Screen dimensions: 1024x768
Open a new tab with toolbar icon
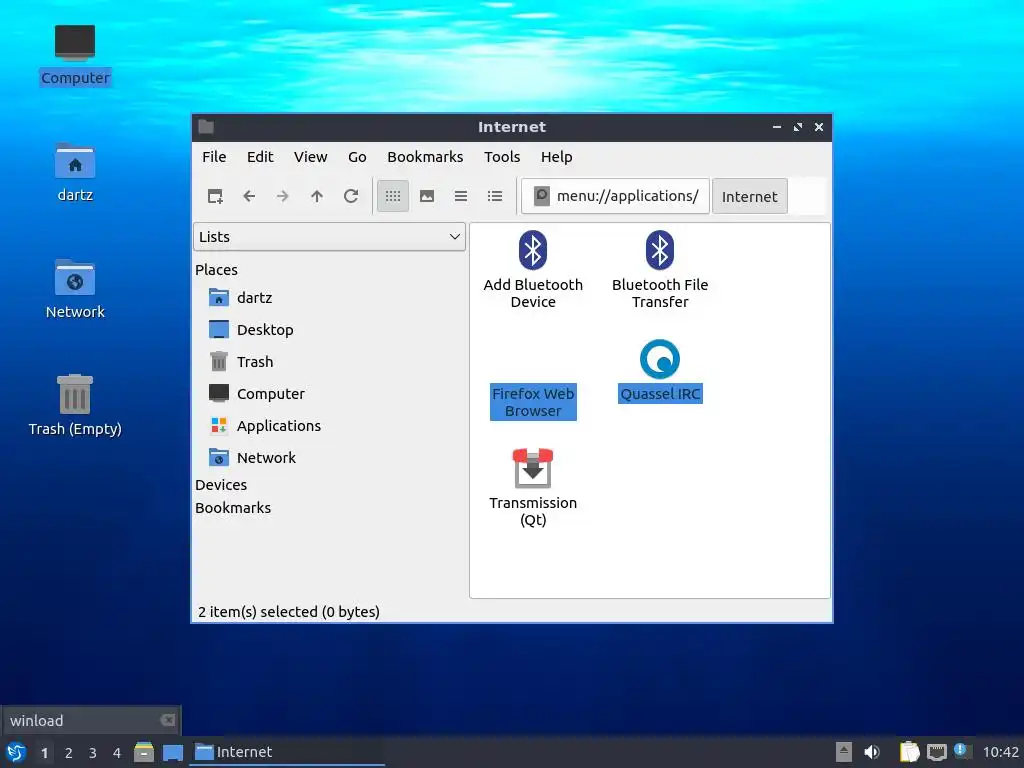[x=215, y=196]
